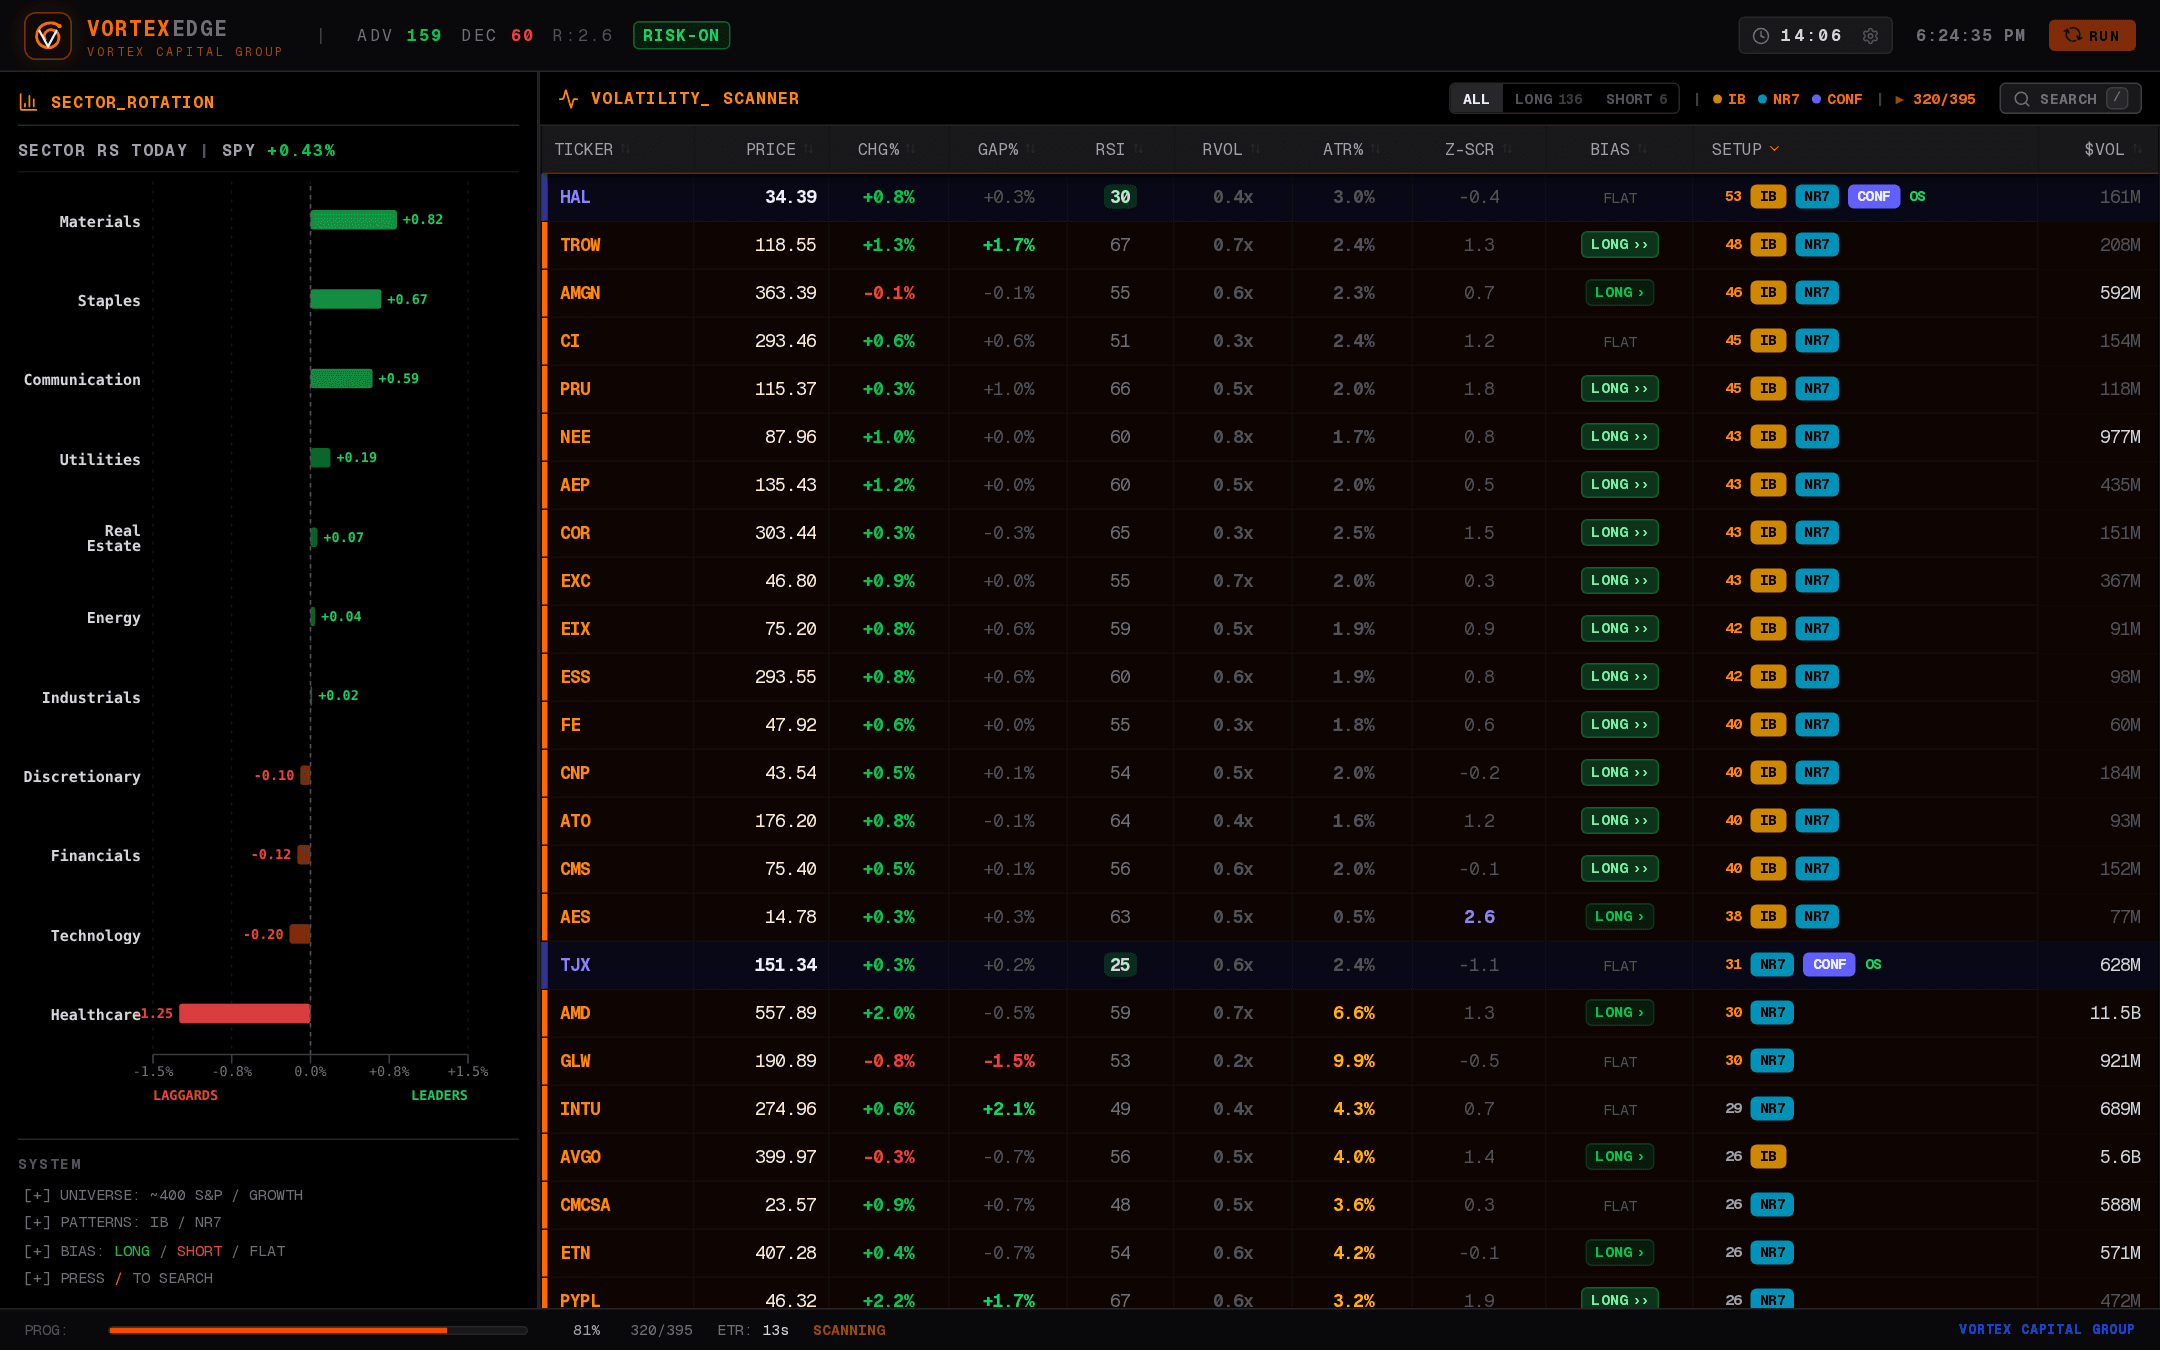The height and width of the screenshot is (1350, 2160).
Task: Click HAL's RSI value 30
Action: (1120, 197)
